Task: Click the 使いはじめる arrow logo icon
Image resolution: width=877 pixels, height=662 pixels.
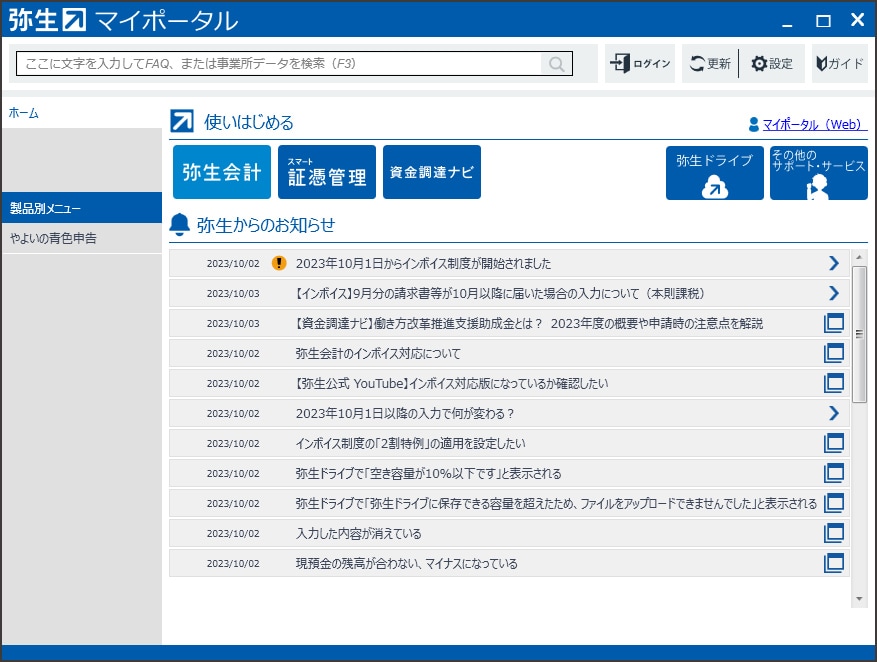Action: click(x=182, y=121)
